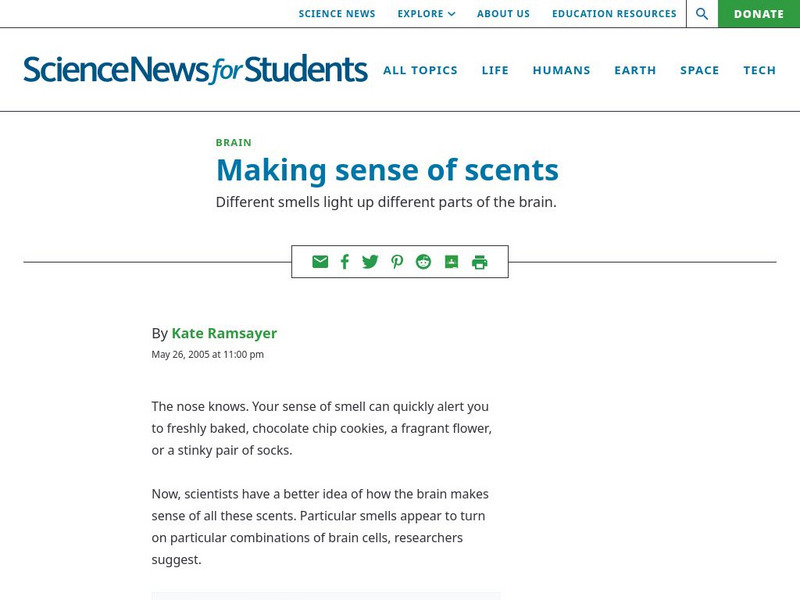
Task: Open Education Resources page
Action: [614, 14]
